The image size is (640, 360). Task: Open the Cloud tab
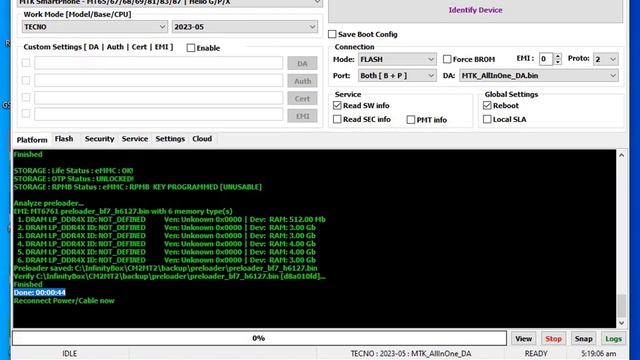202,139
